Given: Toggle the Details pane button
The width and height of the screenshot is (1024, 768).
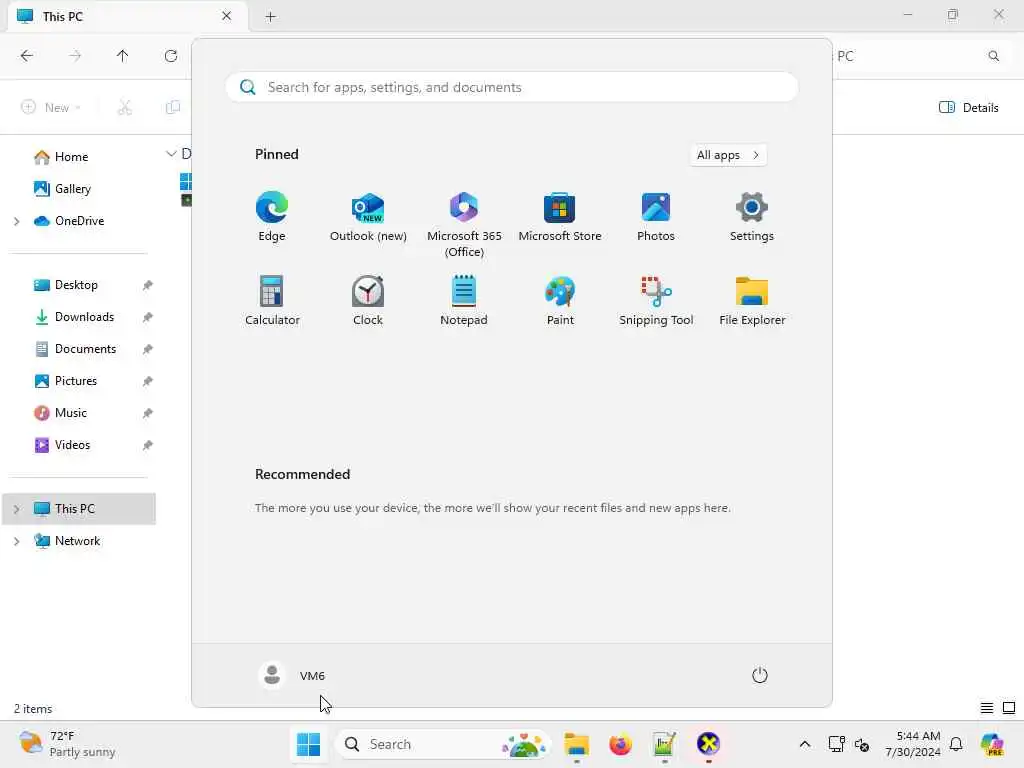Looking at the screenshot, I should [968, 108].
